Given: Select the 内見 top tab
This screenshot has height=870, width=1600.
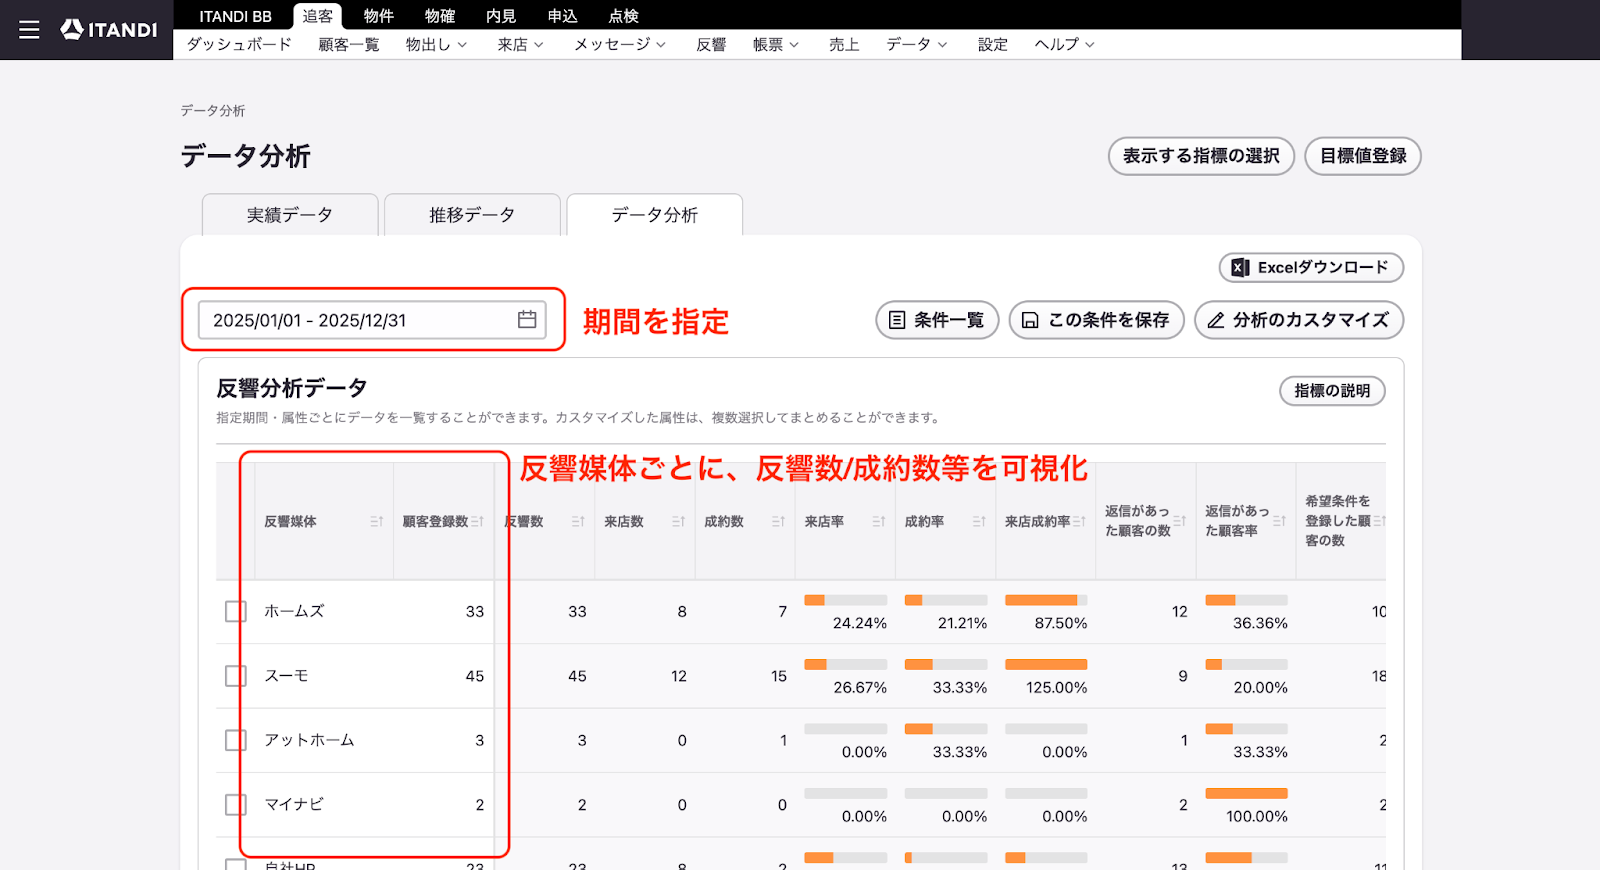Looking at the screenshot, I should pyautogui.click(x=501, y=16).
